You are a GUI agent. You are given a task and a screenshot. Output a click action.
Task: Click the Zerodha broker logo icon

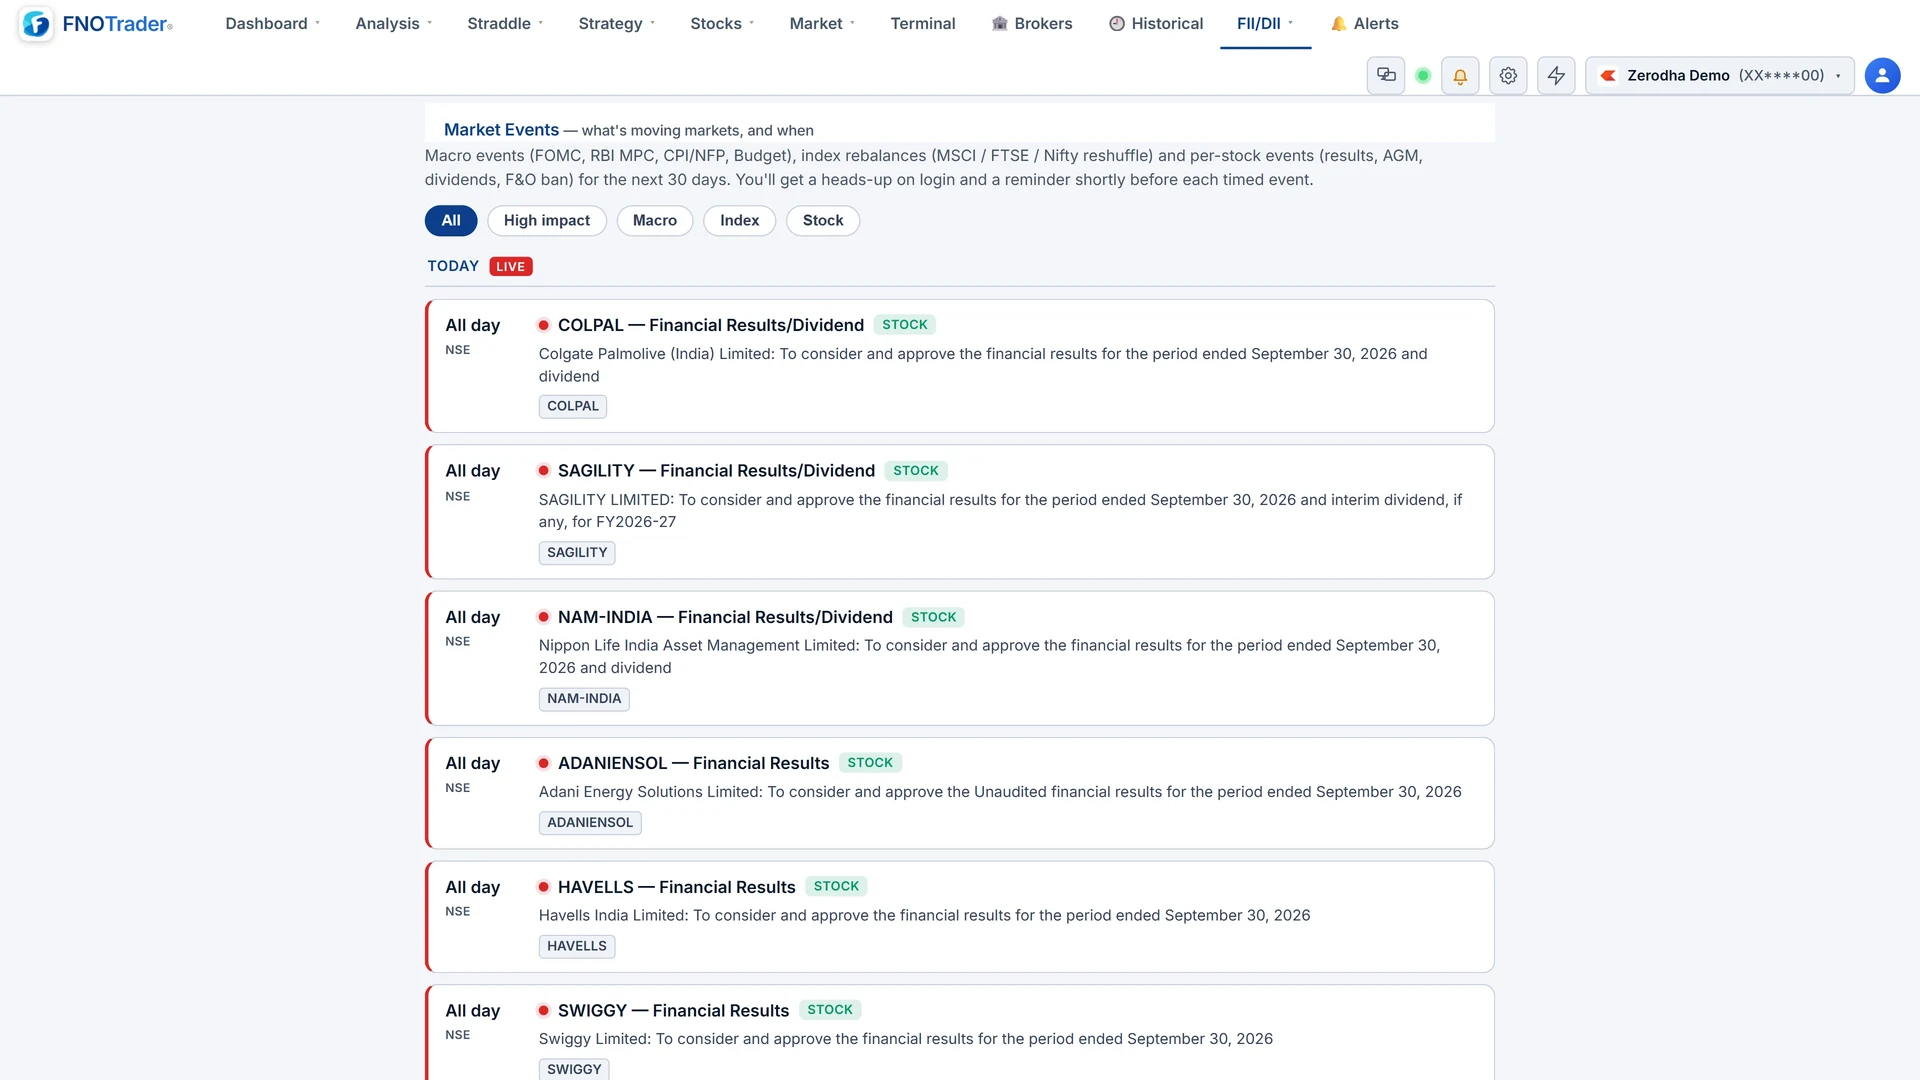pos(1608,75)
